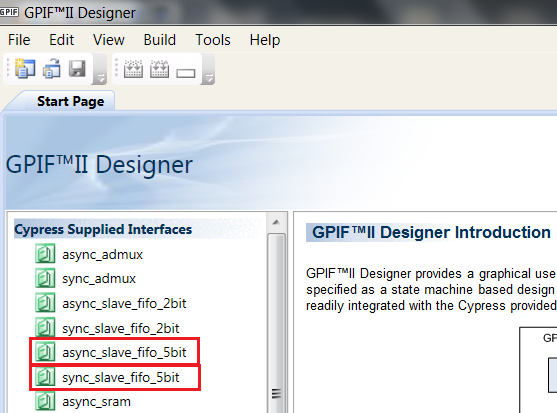Select the Start Page tab
The height and width of the screenshot is (413, 557).
[x=70, y=101]
